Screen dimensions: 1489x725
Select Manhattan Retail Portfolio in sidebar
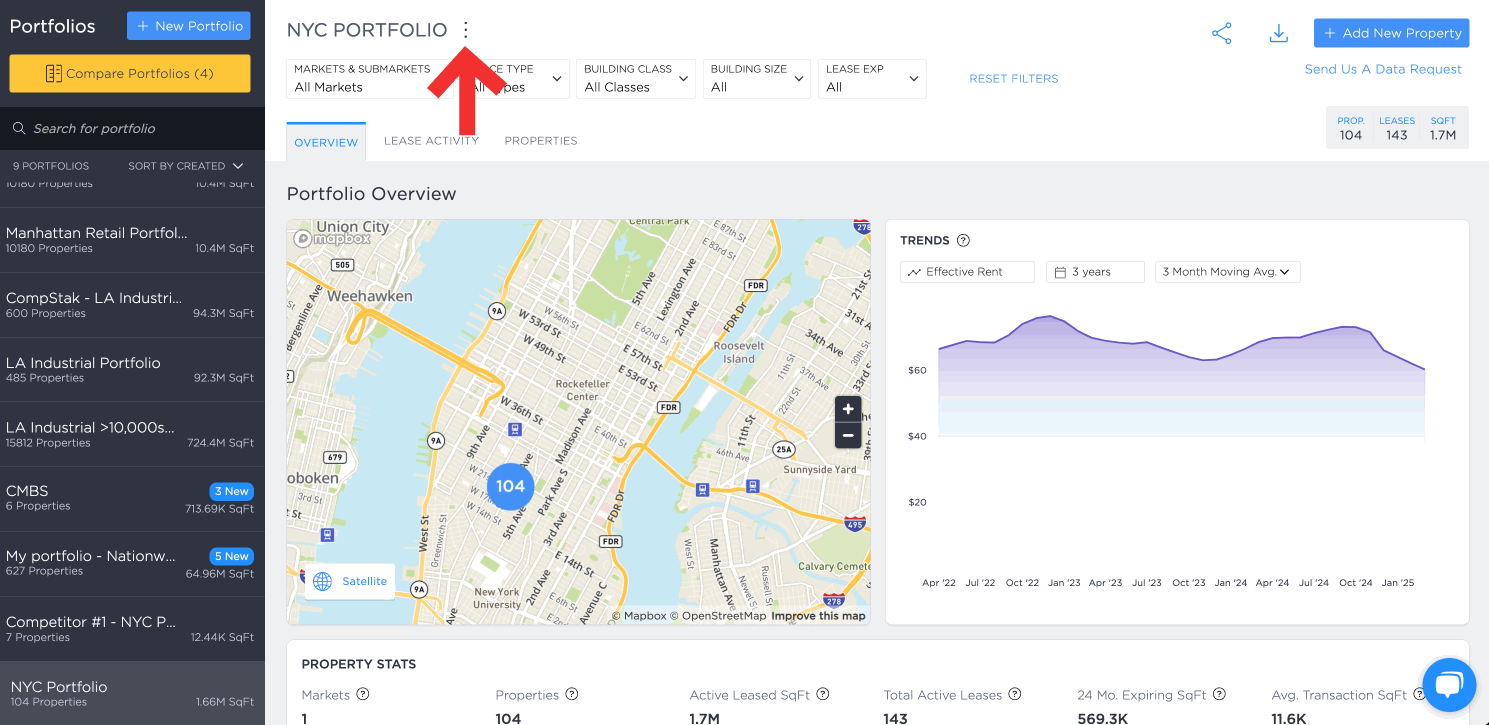point(132,240)
